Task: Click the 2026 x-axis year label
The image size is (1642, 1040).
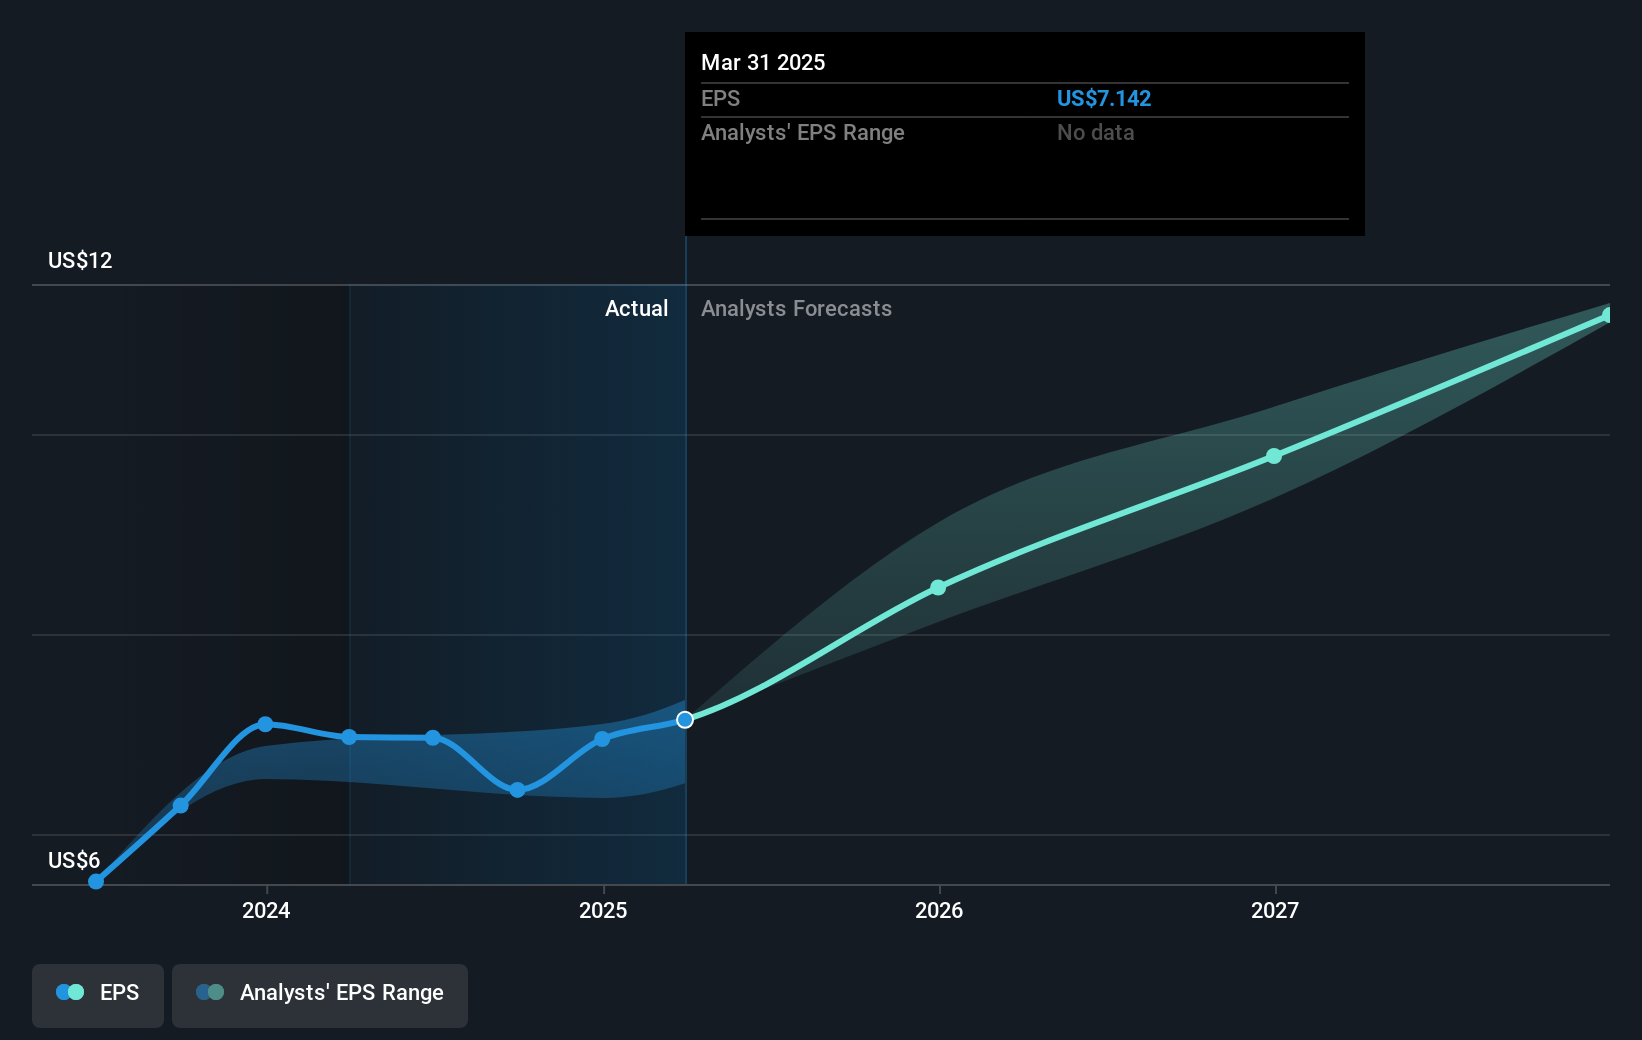Action: (939, 910)
